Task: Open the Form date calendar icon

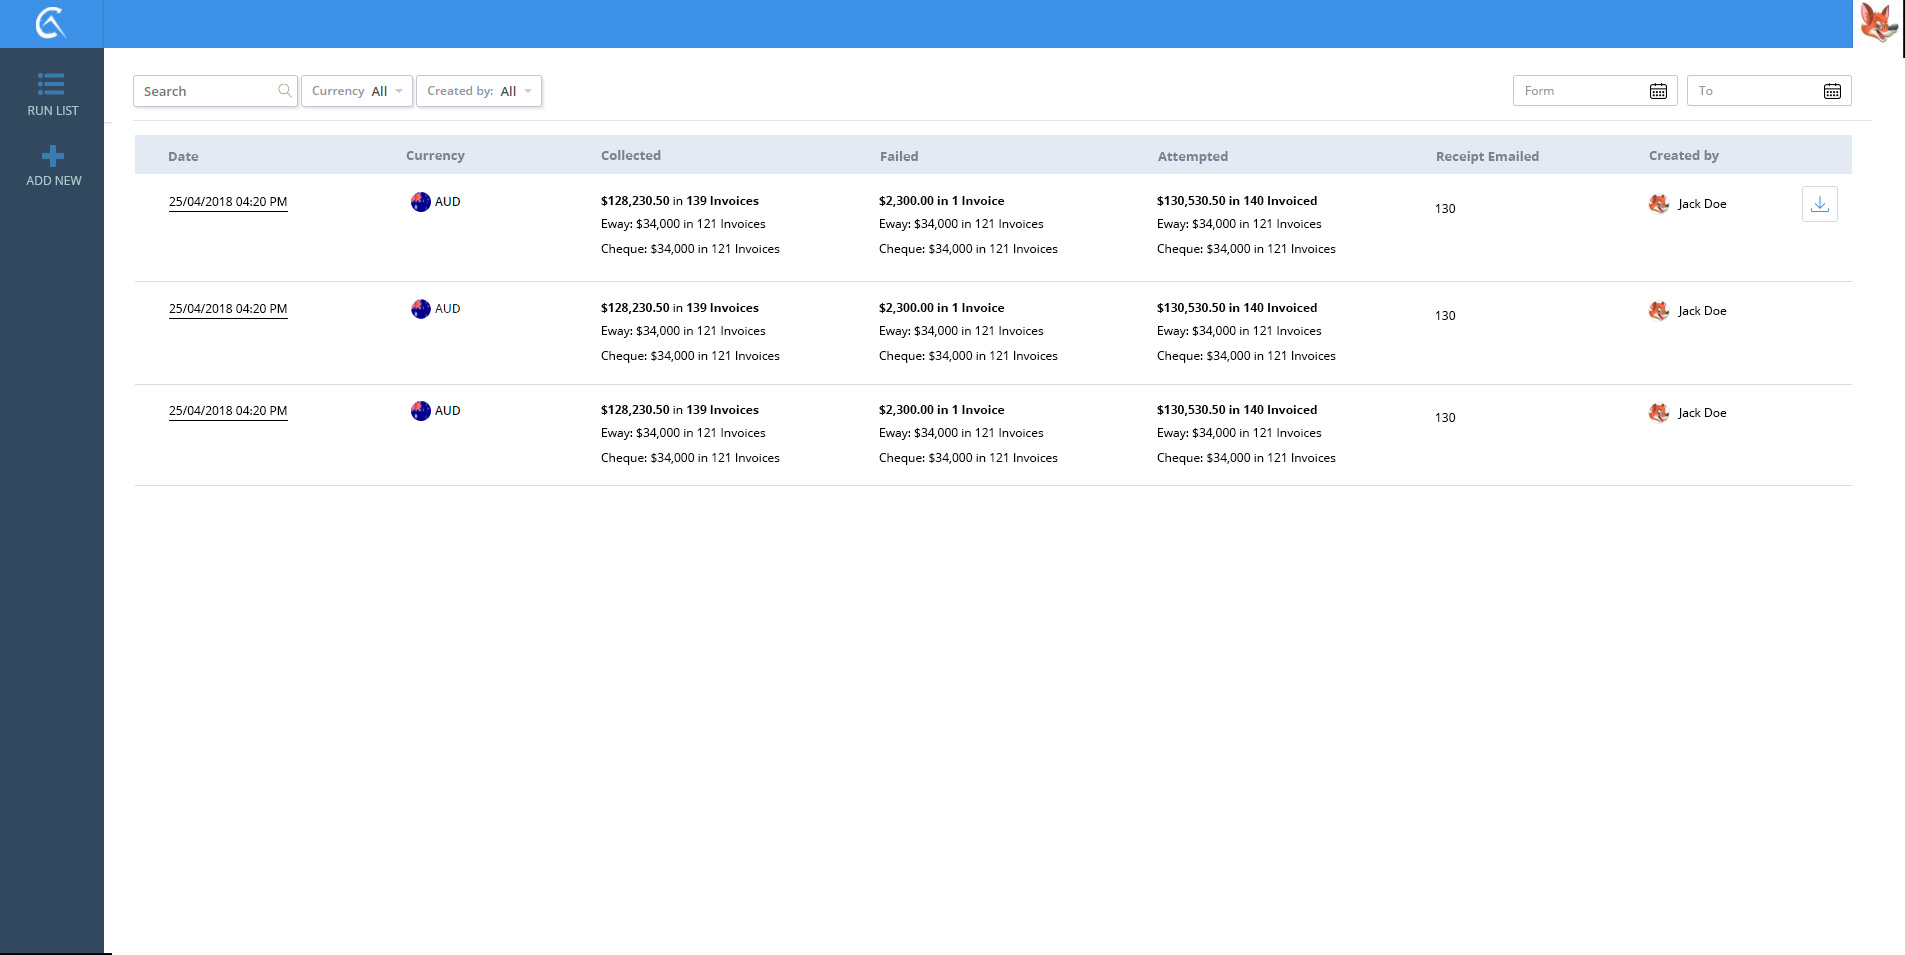Action: click(x=1658, y=91)
